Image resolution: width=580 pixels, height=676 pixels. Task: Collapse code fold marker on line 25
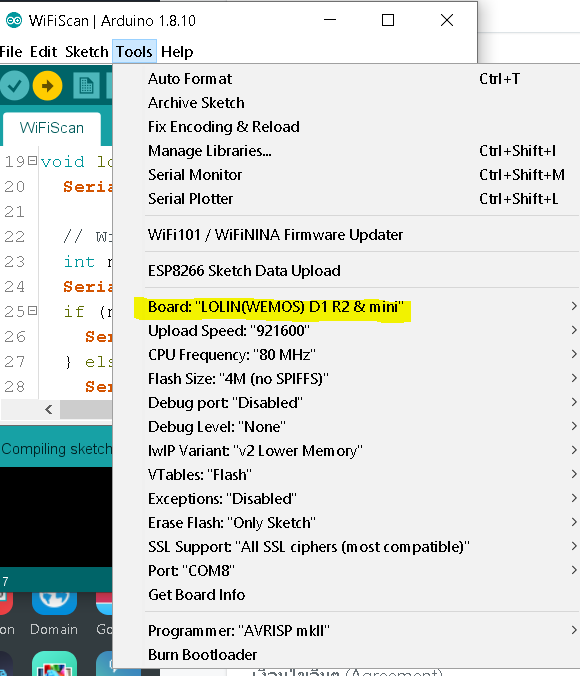click(x=32, y=311)
